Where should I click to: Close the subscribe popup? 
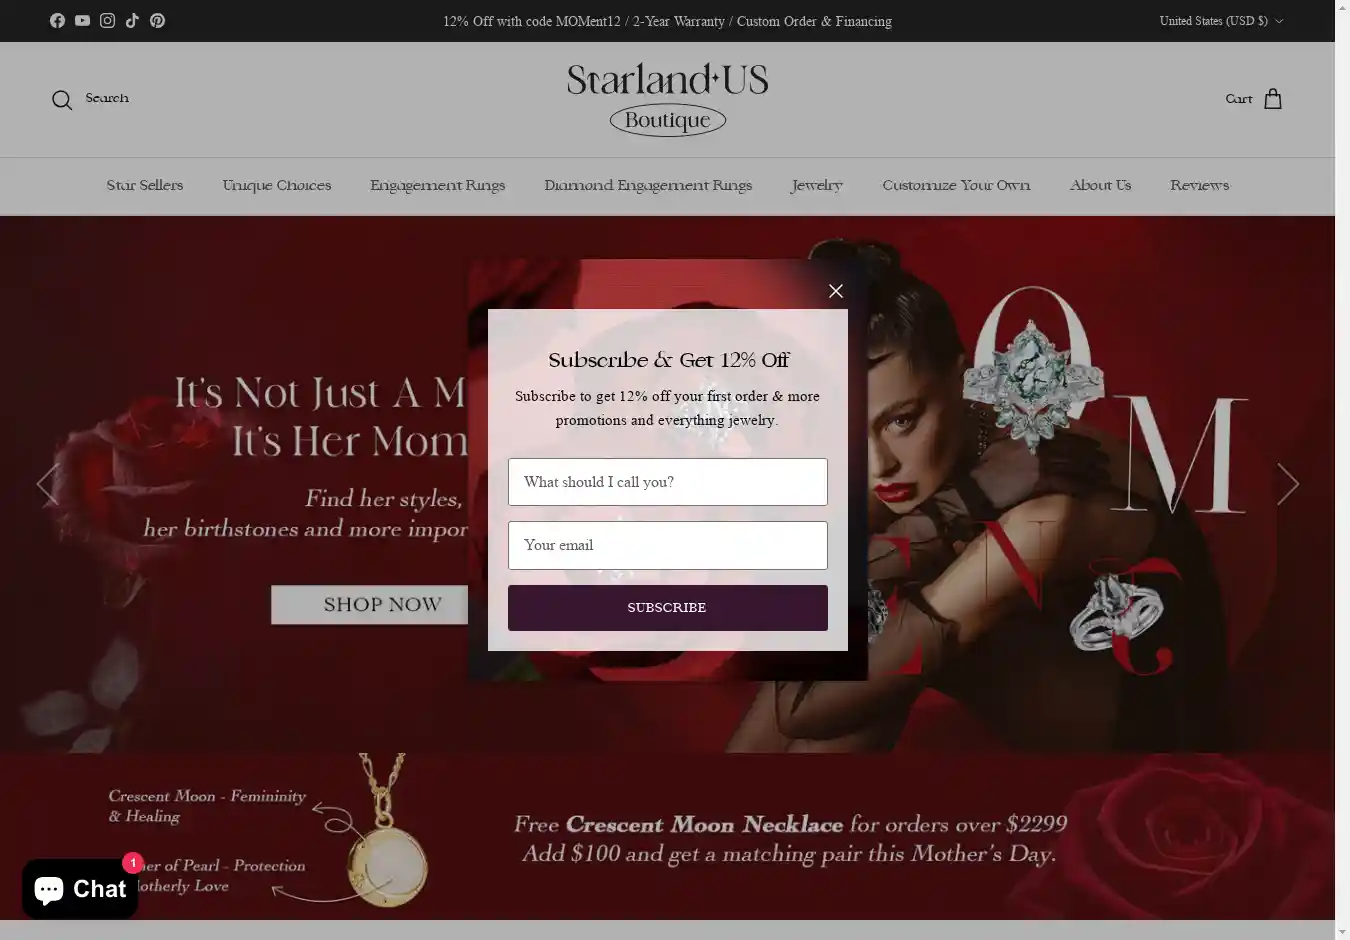[x=836, y=291]
